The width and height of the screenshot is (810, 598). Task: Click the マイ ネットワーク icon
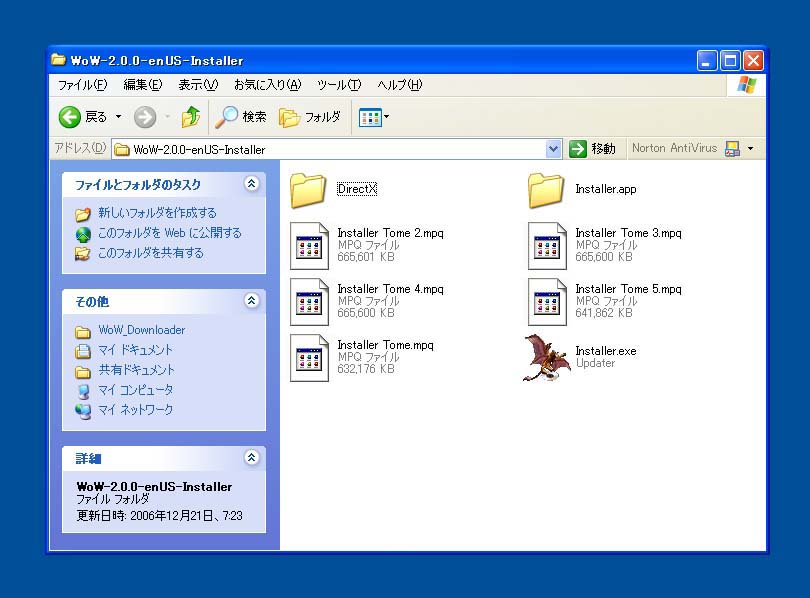83,411
